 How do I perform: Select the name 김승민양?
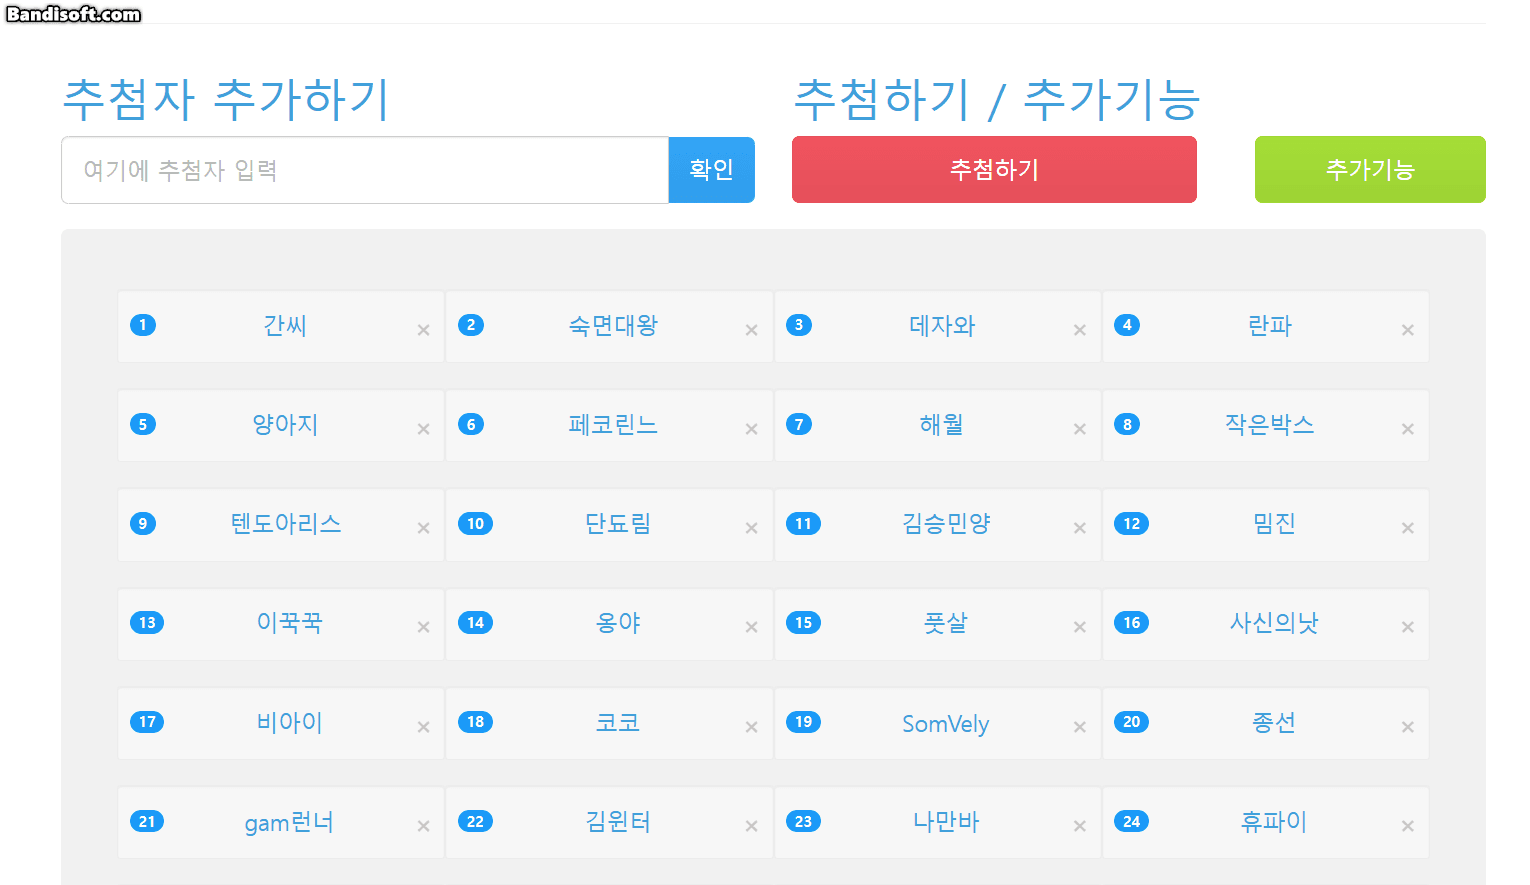[946, 523]
